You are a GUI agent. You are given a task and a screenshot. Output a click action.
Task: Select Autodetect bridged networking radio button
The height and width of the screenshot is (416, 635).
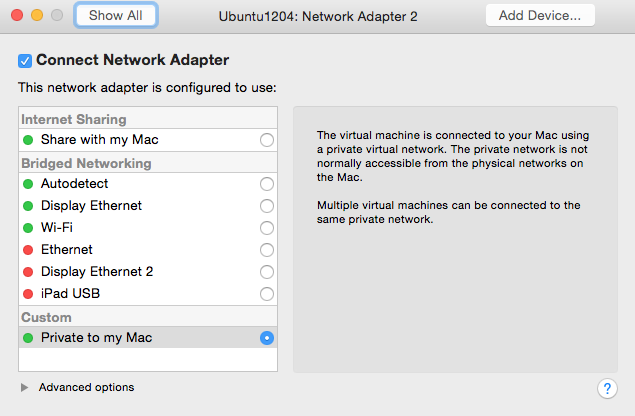point(266,184)
